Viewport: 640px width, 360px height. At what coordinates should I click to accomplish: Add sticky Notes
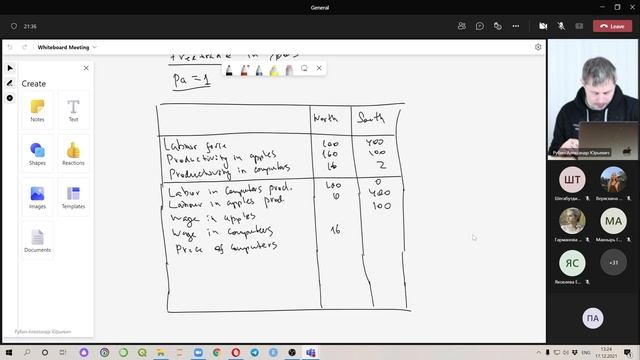click(37, 110)
